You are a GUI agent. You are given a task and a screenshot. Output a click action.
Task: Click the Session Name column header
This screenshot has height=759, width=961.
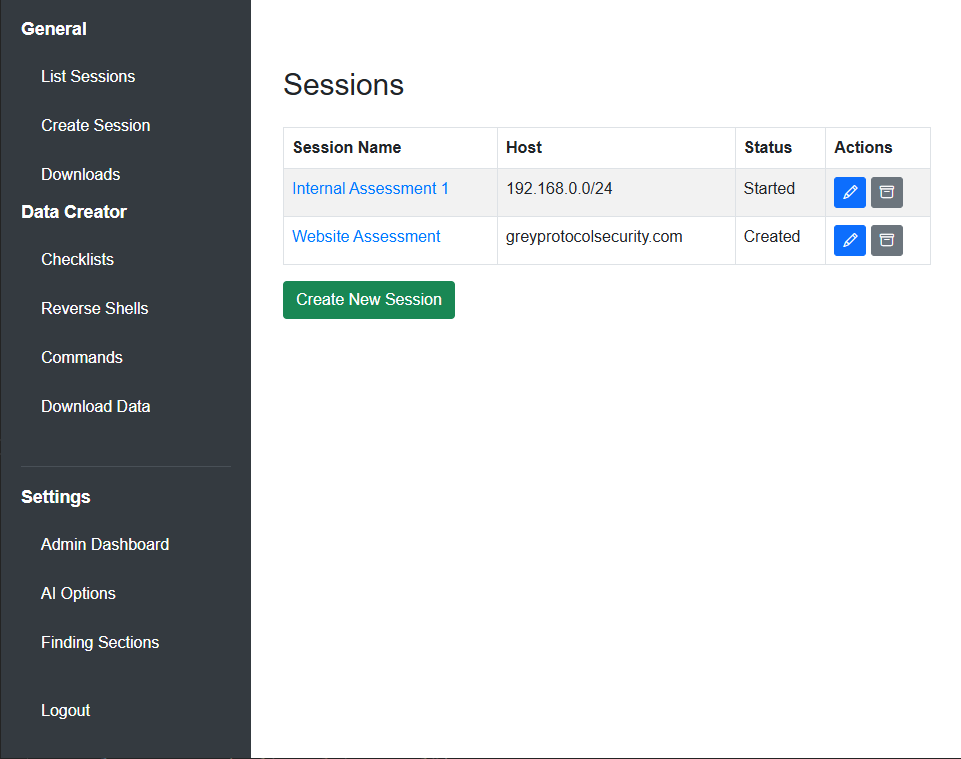(x=347, y=147)
